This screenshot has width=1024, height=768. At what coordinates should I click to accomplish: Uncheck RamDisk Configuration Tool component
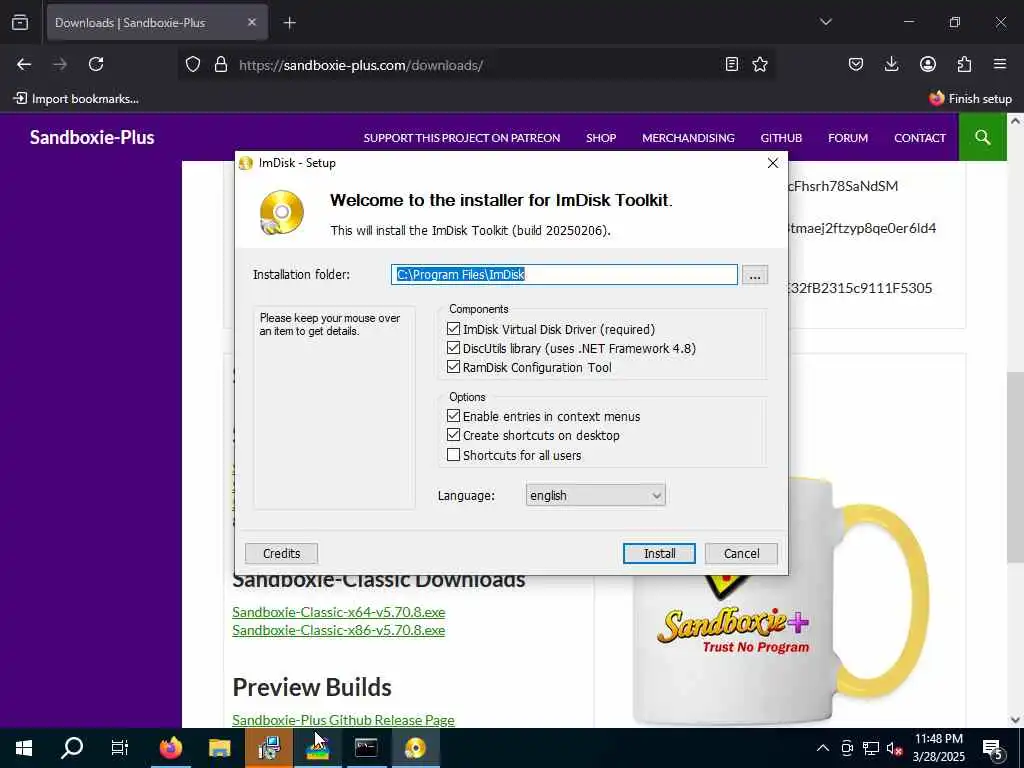point(453,366)
